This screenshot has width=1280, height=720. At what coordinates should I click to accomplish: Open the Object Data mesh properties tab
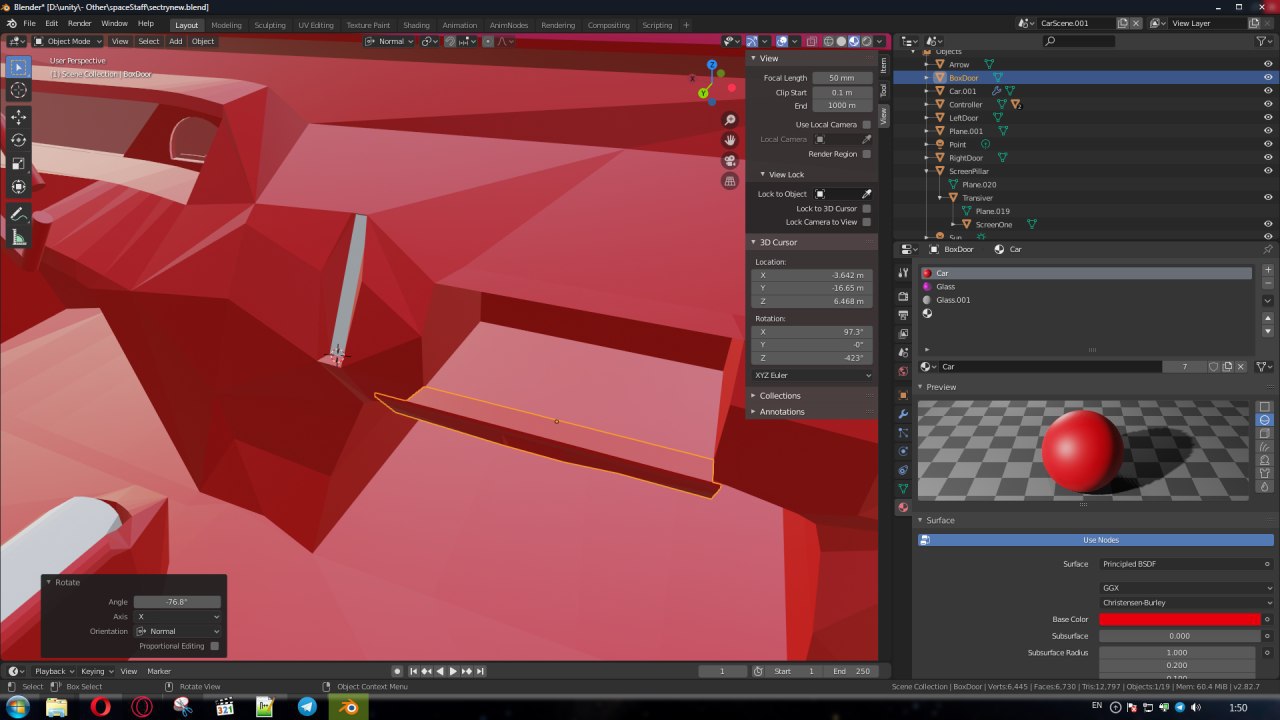(903, 489)
